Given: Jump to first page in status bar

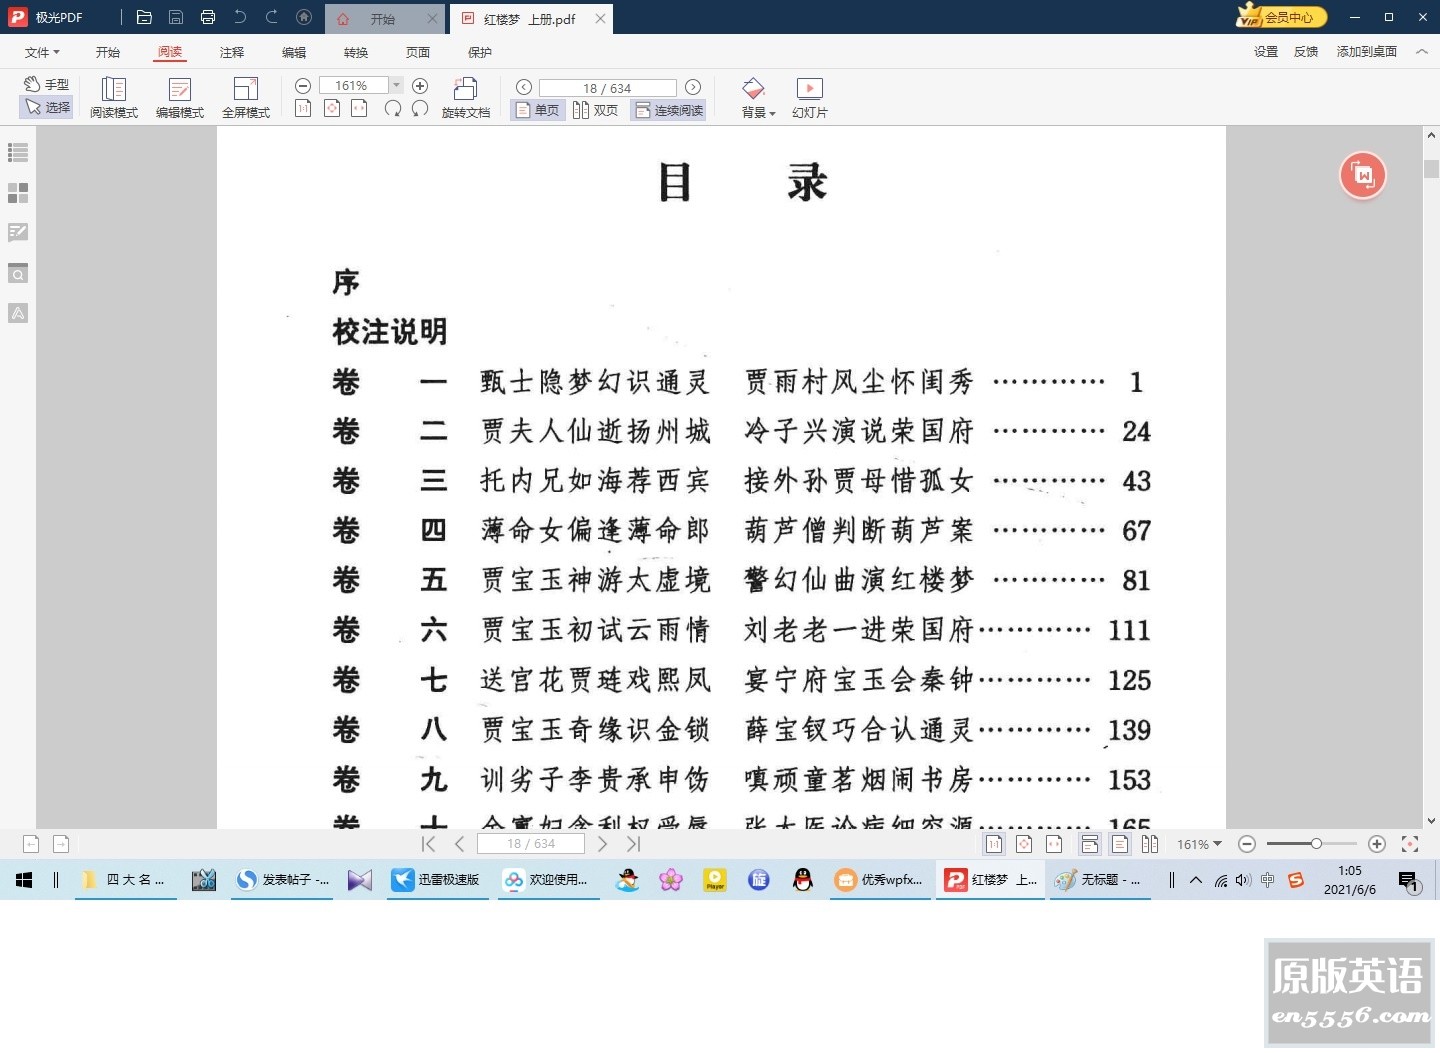Looking at the screenshot, I should click(428, 844).
